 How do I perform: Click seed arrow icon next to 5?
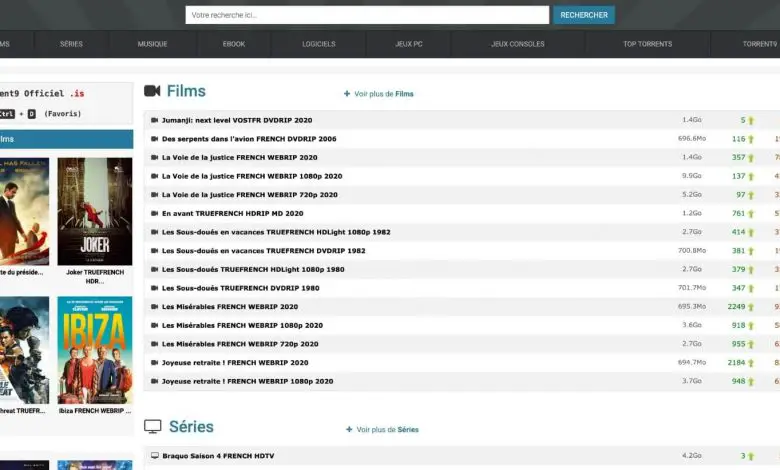click(751, 120)
